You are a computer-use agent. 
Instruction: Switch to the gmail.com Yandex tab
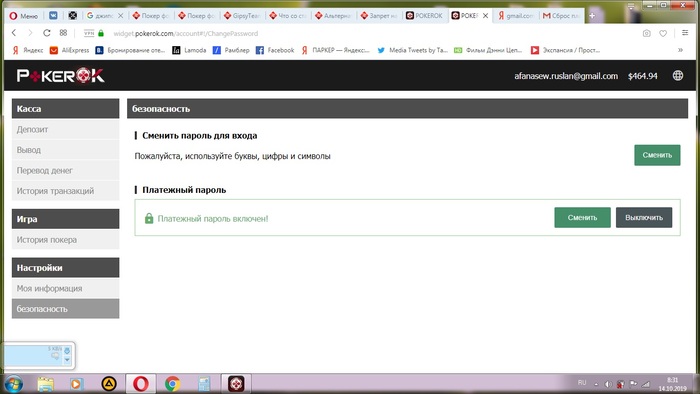(516, 16)
